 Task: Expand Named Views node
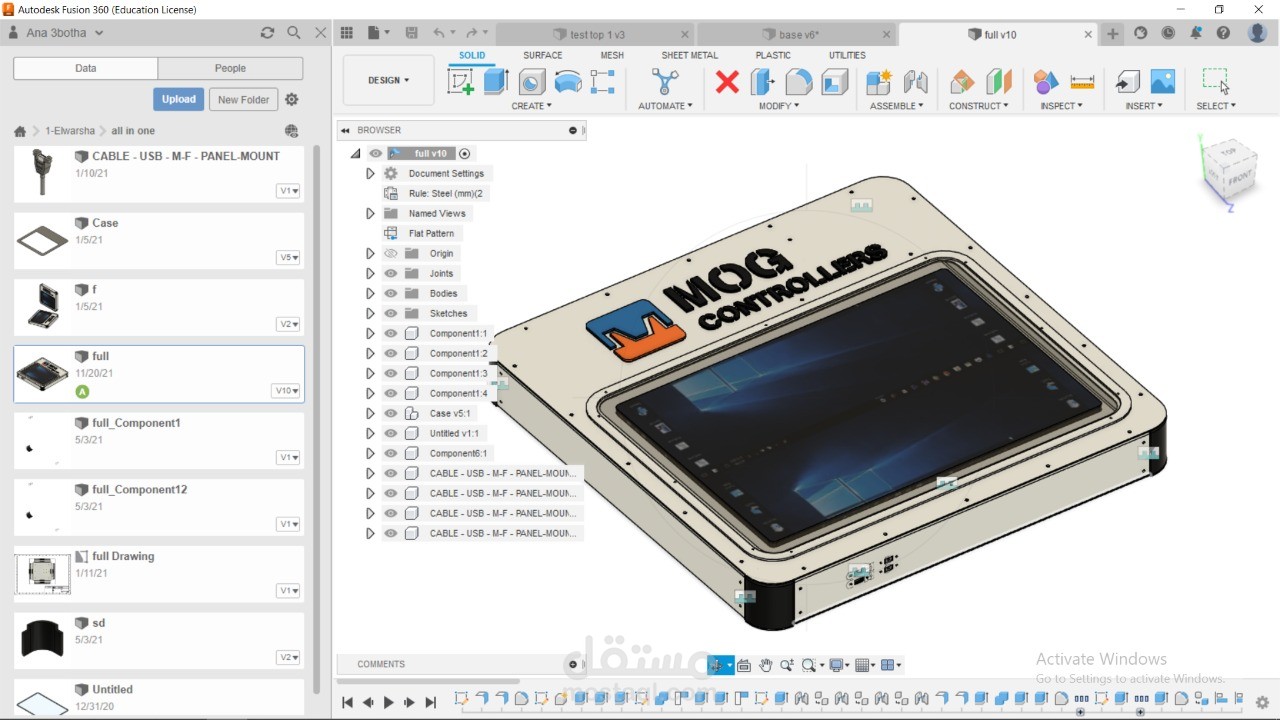[x=370, y=214]
